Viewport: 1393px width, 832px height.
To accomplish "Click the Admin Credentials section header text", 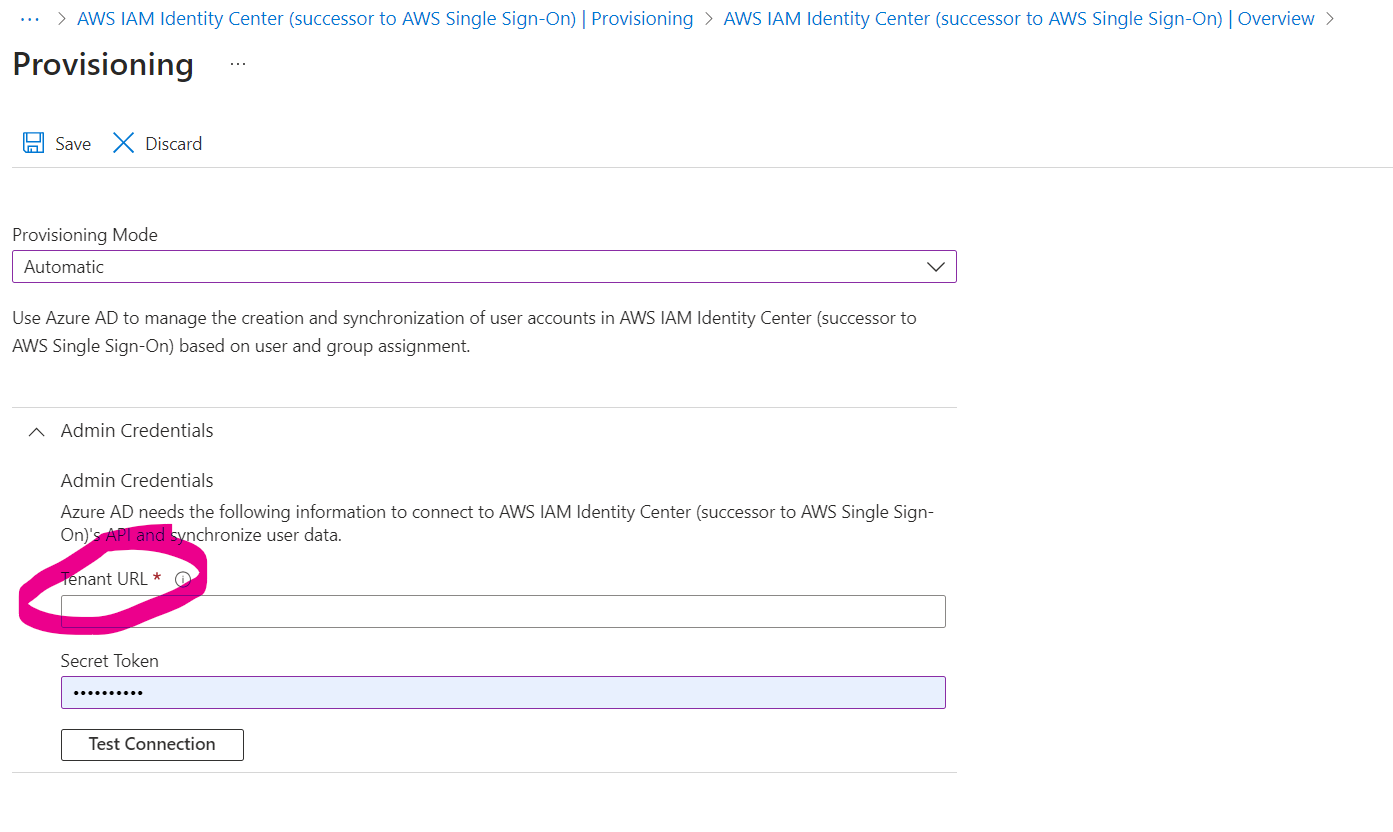I will tap(137, 431).
